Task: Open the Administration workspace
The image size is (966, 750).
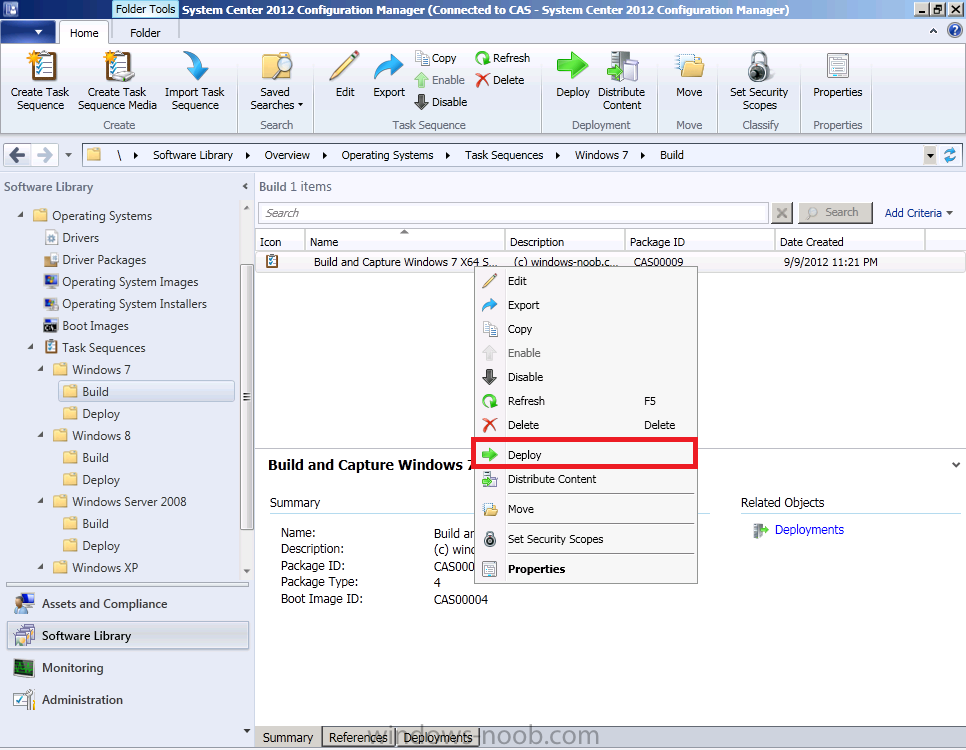Action: tap(128, 700)
